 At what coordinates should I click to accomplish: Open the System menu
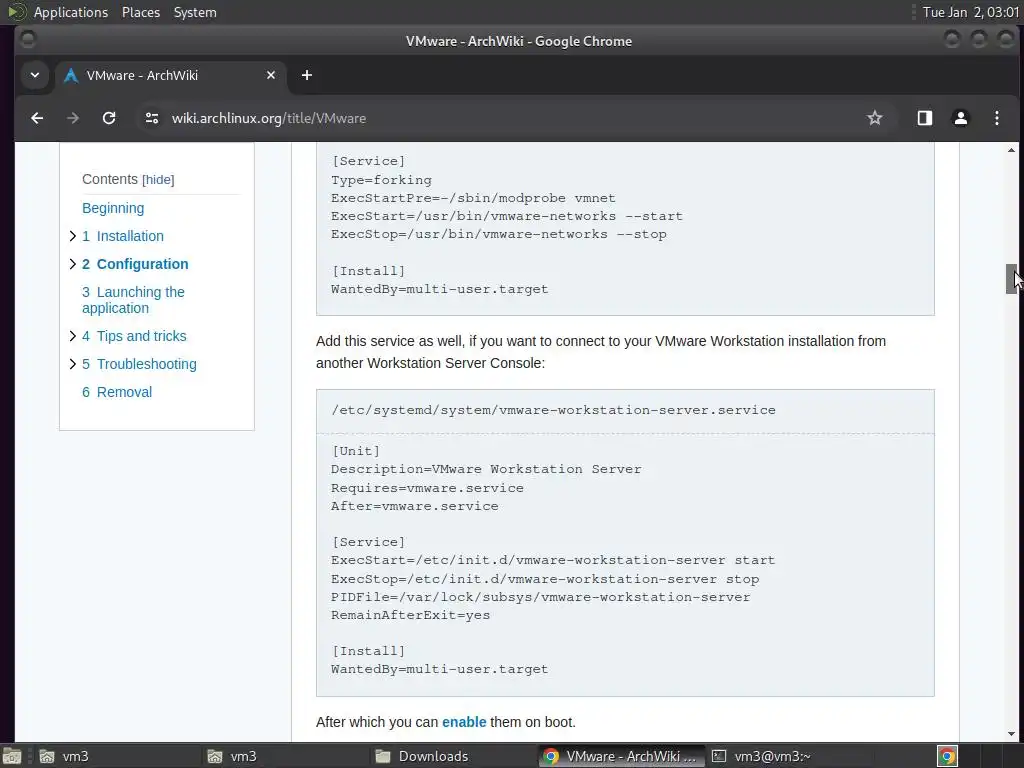pos(195,12)
